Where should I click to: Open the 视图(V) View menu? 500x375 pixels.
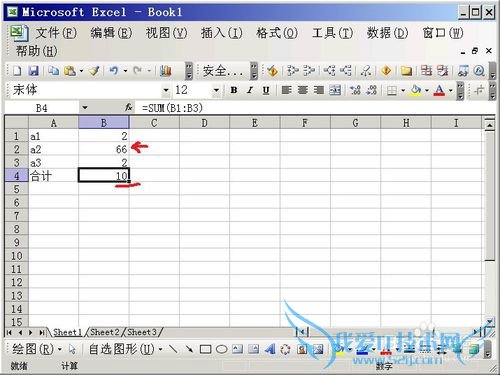pyautogui.click(x=166, y=33)
